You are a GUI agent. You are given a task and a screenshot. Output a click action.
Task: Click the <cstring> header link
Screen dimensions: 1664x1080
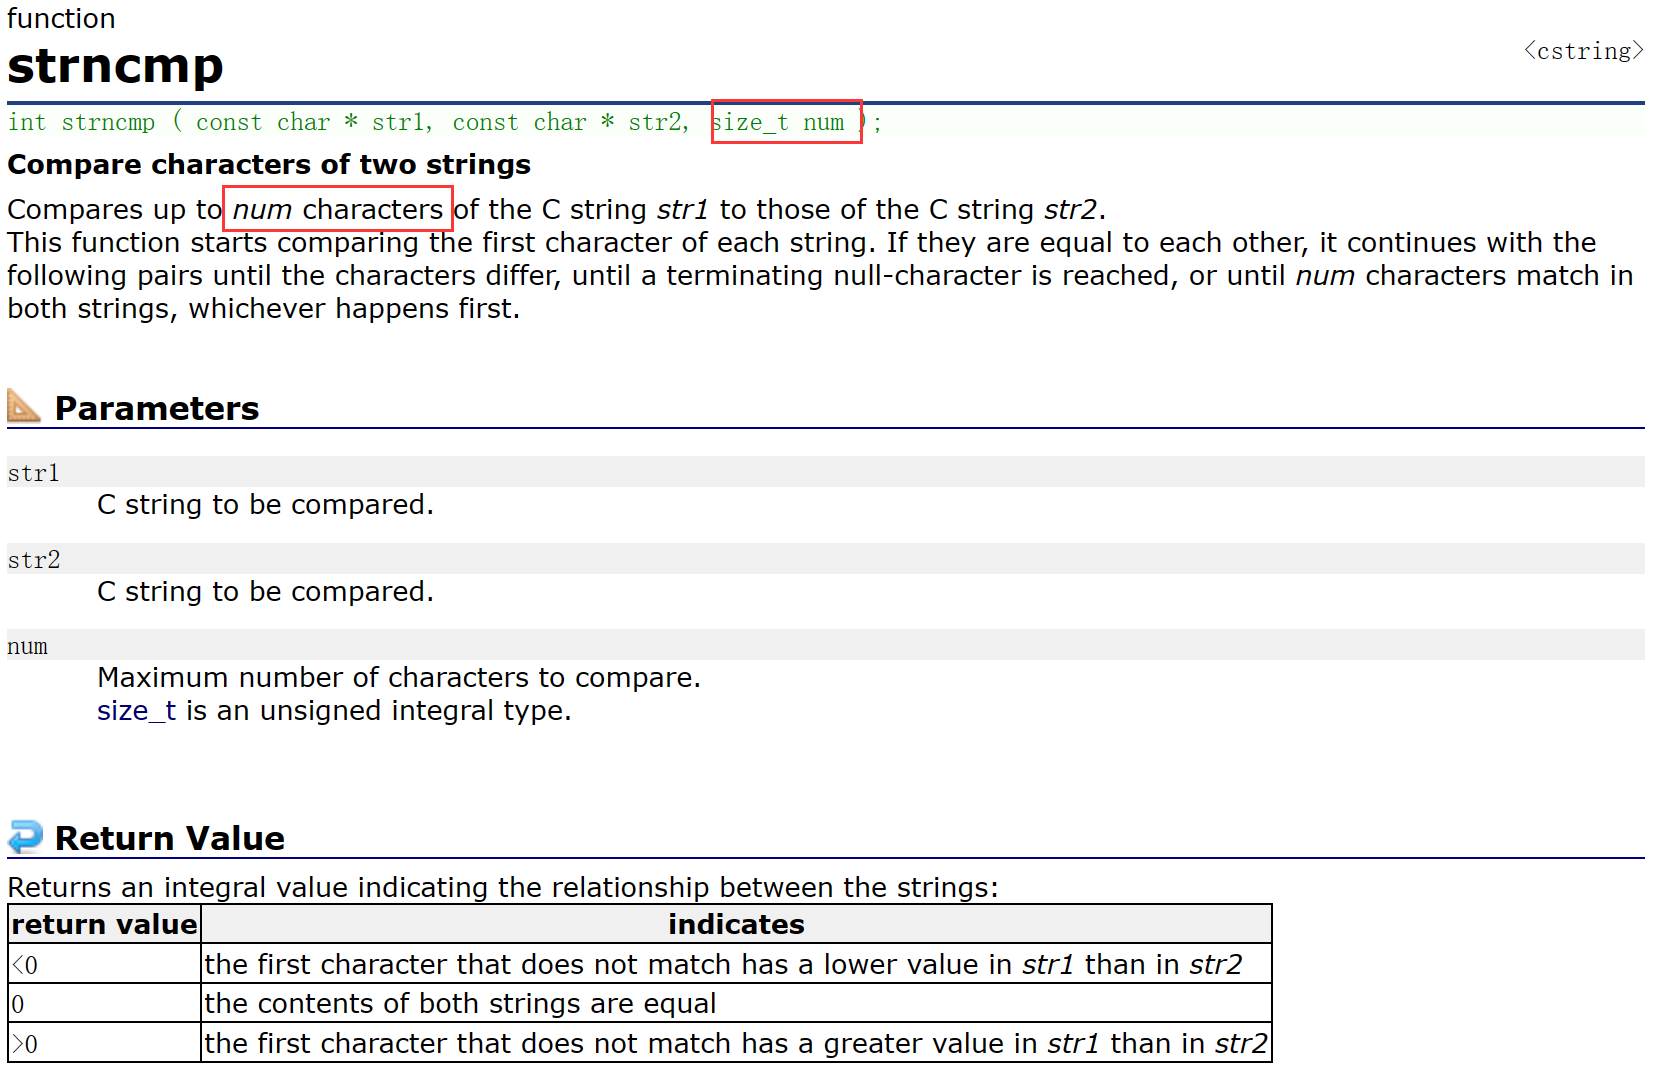coord(1584,51)
